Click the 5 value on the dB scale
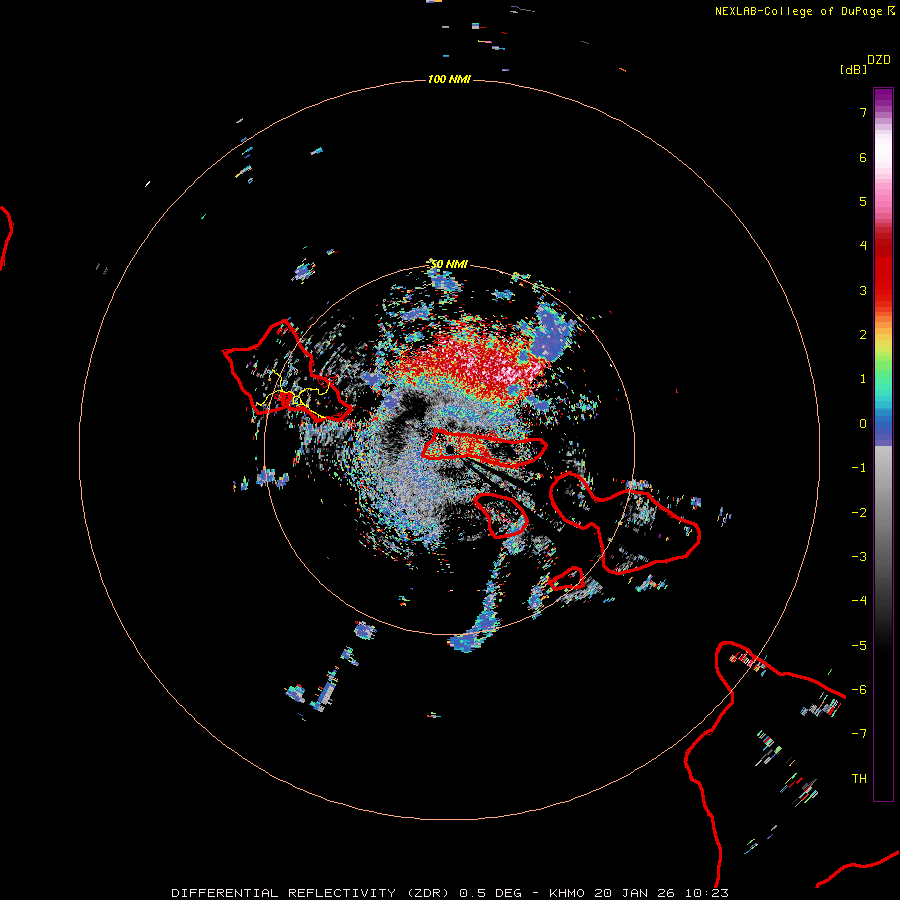Viewport: 900px width, 900px height. click(863, 201)
